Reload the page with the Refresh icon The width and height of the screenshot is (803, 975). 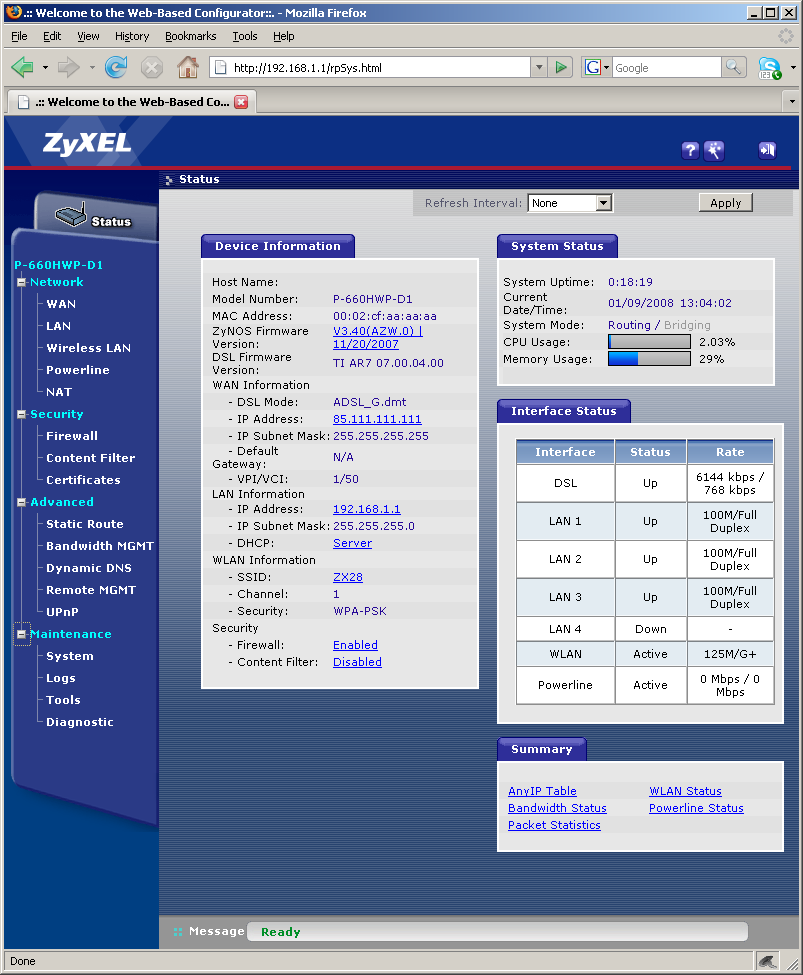pos(116,67)
